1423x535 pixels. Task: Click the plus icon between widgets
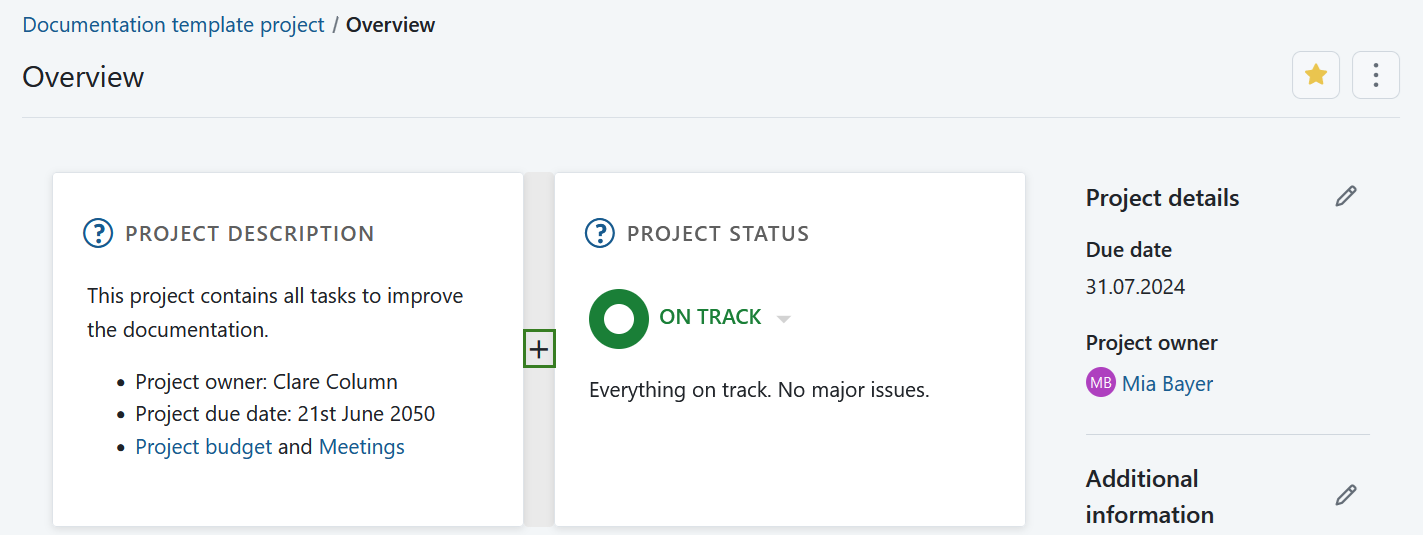(x=539, y=349)
